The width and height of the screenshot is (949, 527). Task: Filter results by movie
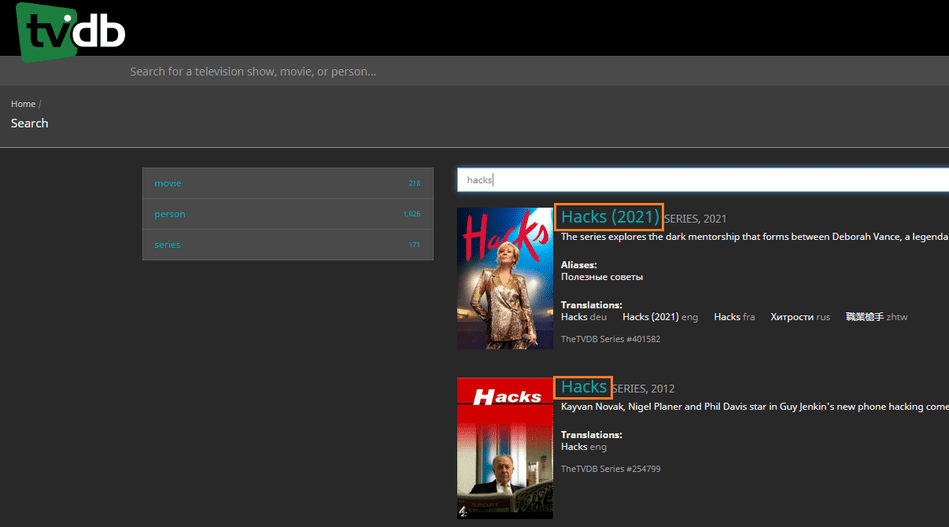[x=287, y=183]
